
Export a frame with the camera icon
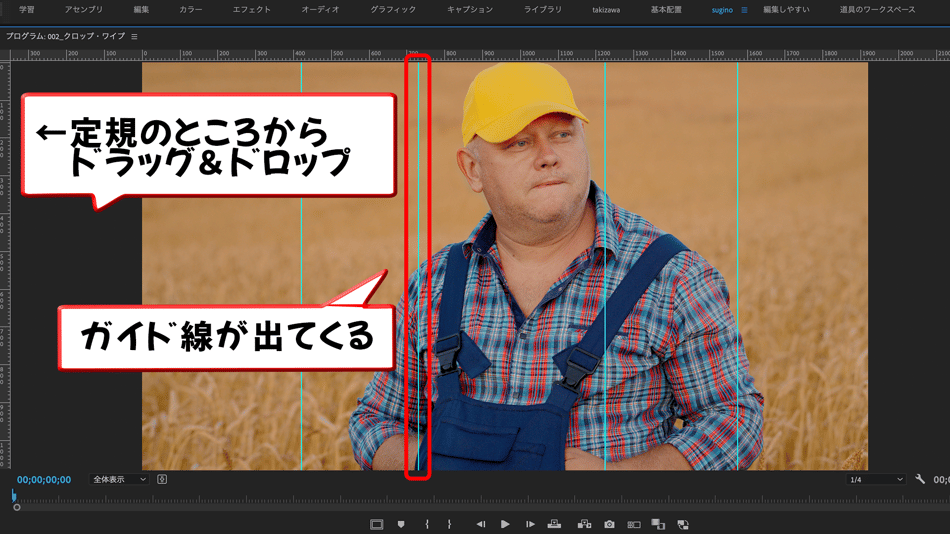click(609, 524)
